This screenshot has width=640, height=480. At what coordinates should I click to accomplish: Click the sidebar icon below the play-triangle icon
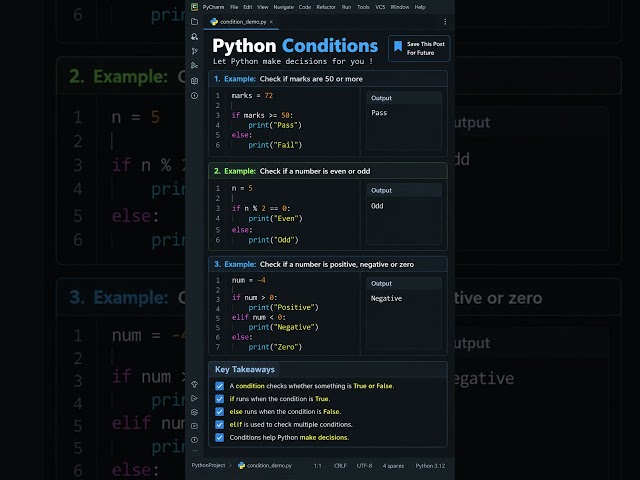pos(195,412)
